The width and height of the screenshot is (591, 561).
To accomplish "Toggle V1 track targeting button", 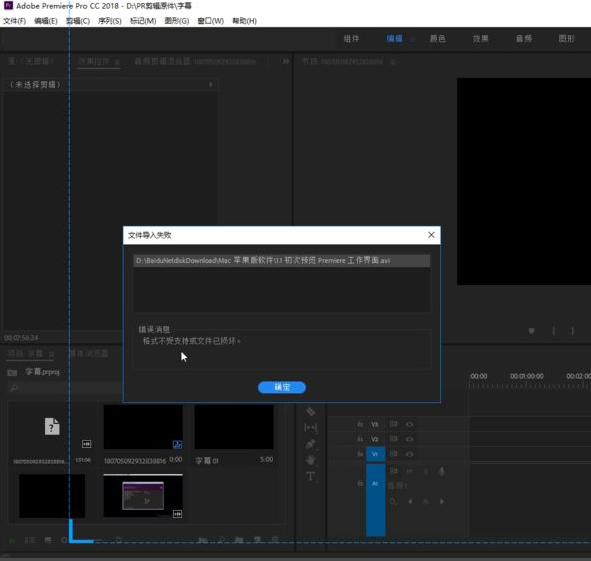I will click(375, 454).
